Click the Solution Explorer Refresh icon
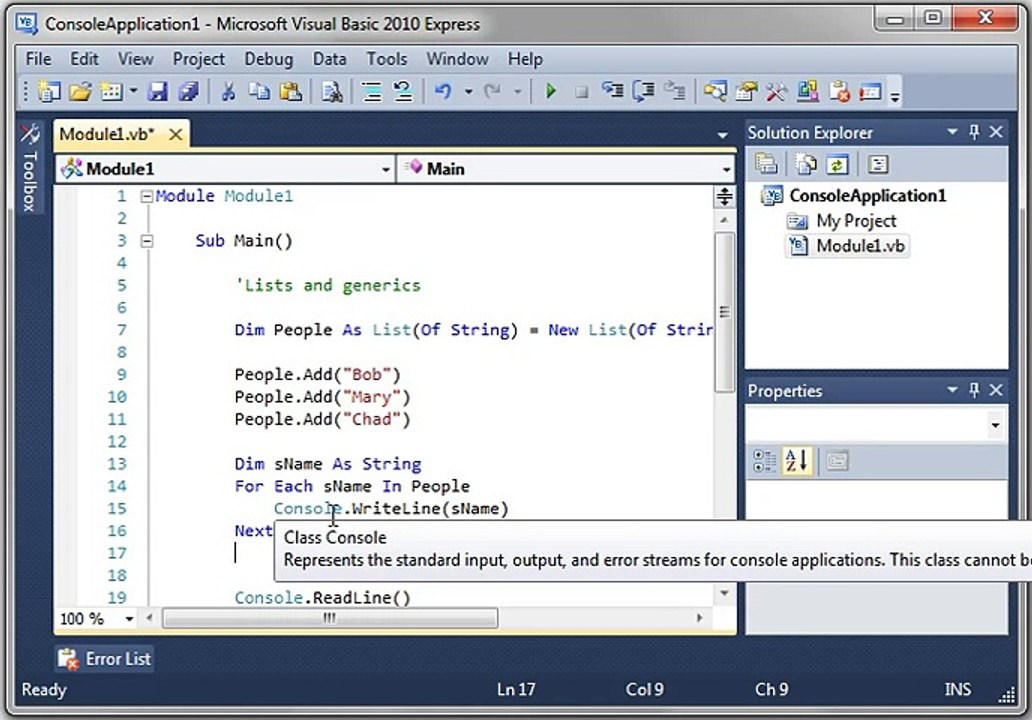The width and height of the screenshot is (1032, 720). 837,164
